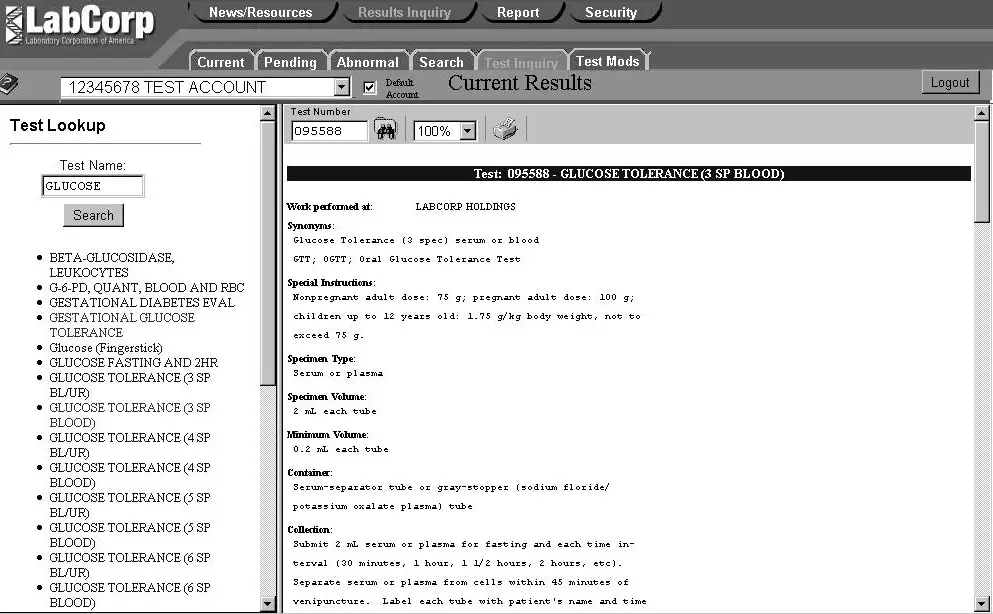Image resolution: width=993 pixels, height=614 pixels.
Task: Switch to the Abnormal tab
Action: [x=368, y=61]
